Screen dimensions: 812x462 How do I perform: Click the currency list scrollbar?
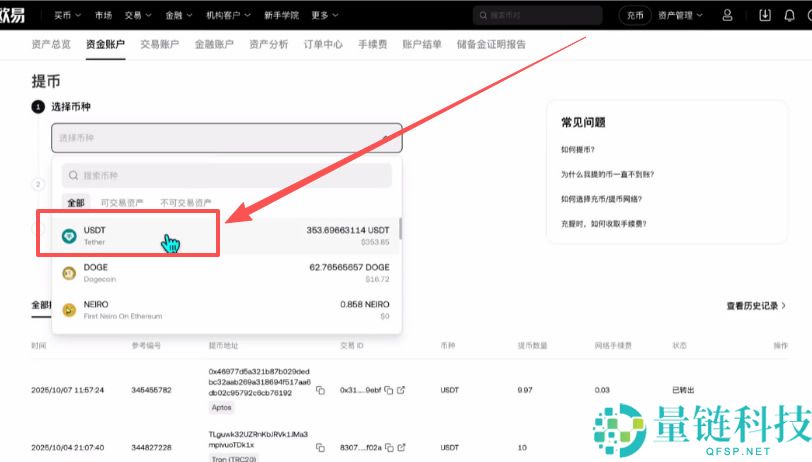pos(400,229)
